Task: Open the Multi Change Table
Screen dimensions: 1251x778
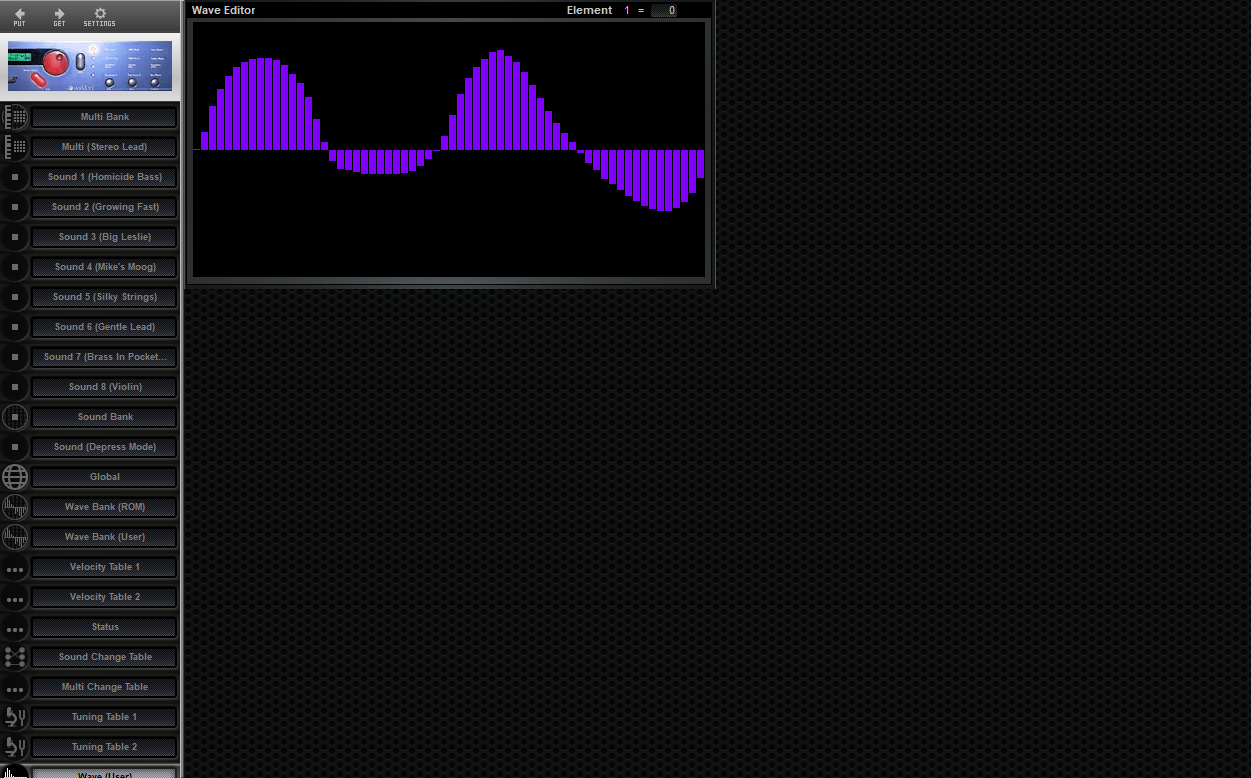Action: tap(104, 687)
